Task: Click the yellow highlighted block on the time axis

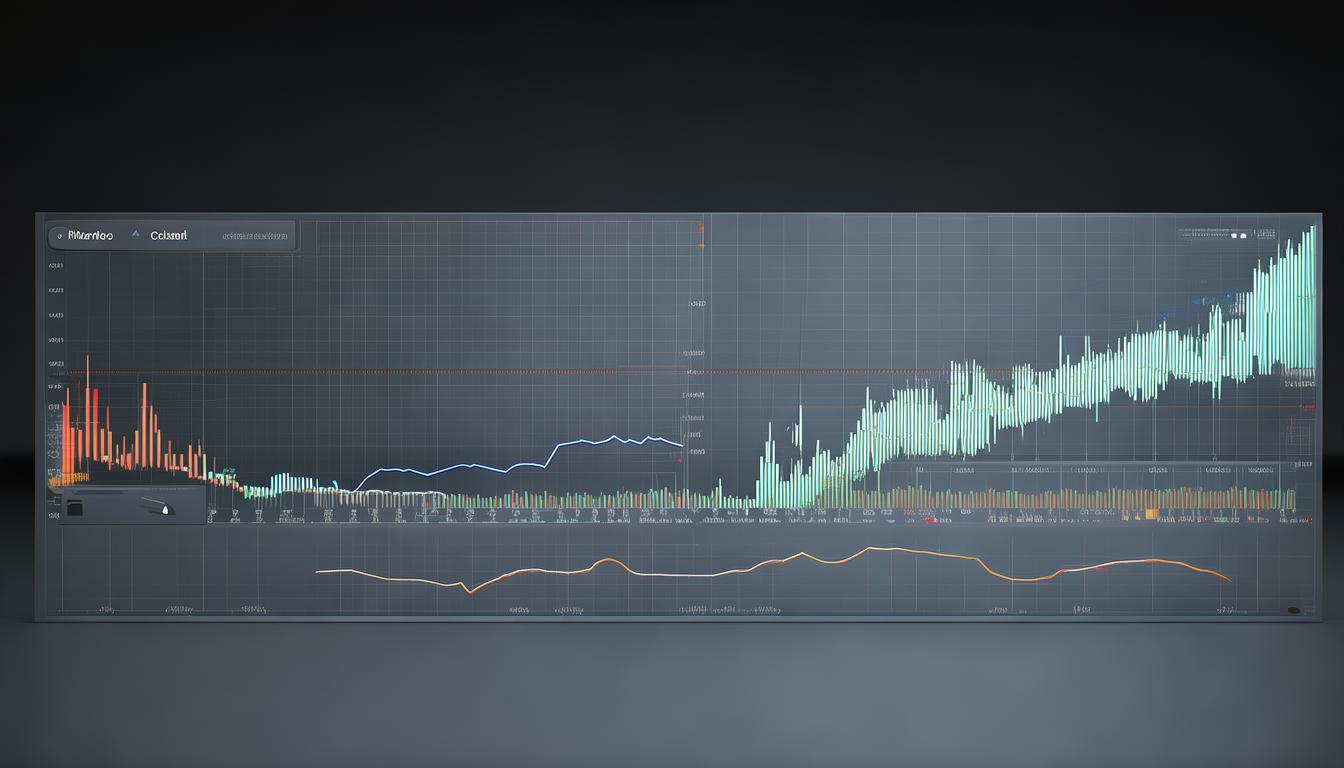Action: (x=1151, y=515)
